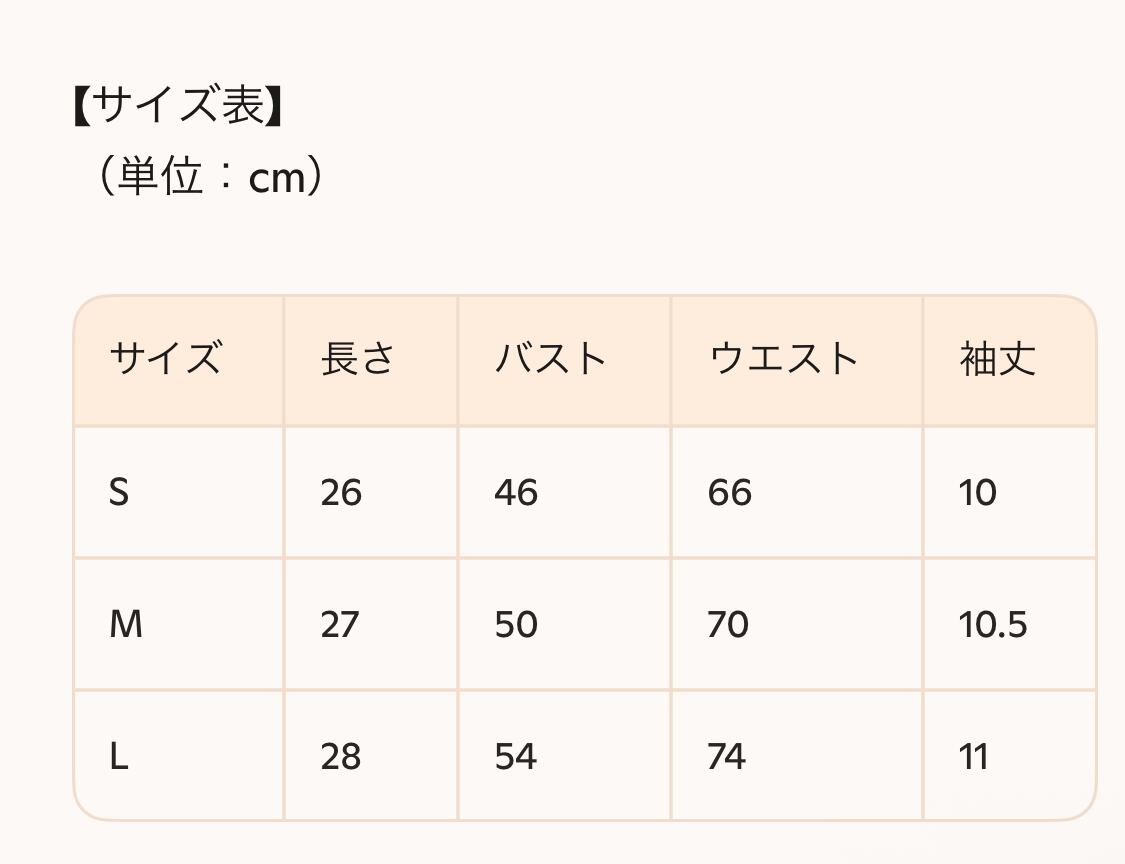Select the M size row label
The height and width of the screenshot is (864, 1125).
[126, 625]
